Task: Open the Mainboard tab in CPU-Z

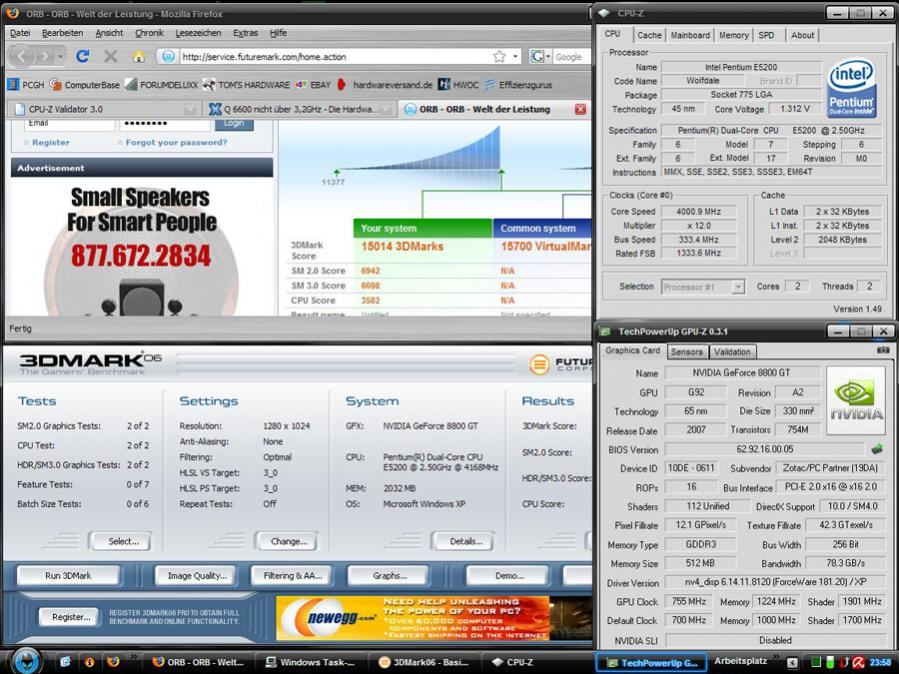Action: point(690,35)
